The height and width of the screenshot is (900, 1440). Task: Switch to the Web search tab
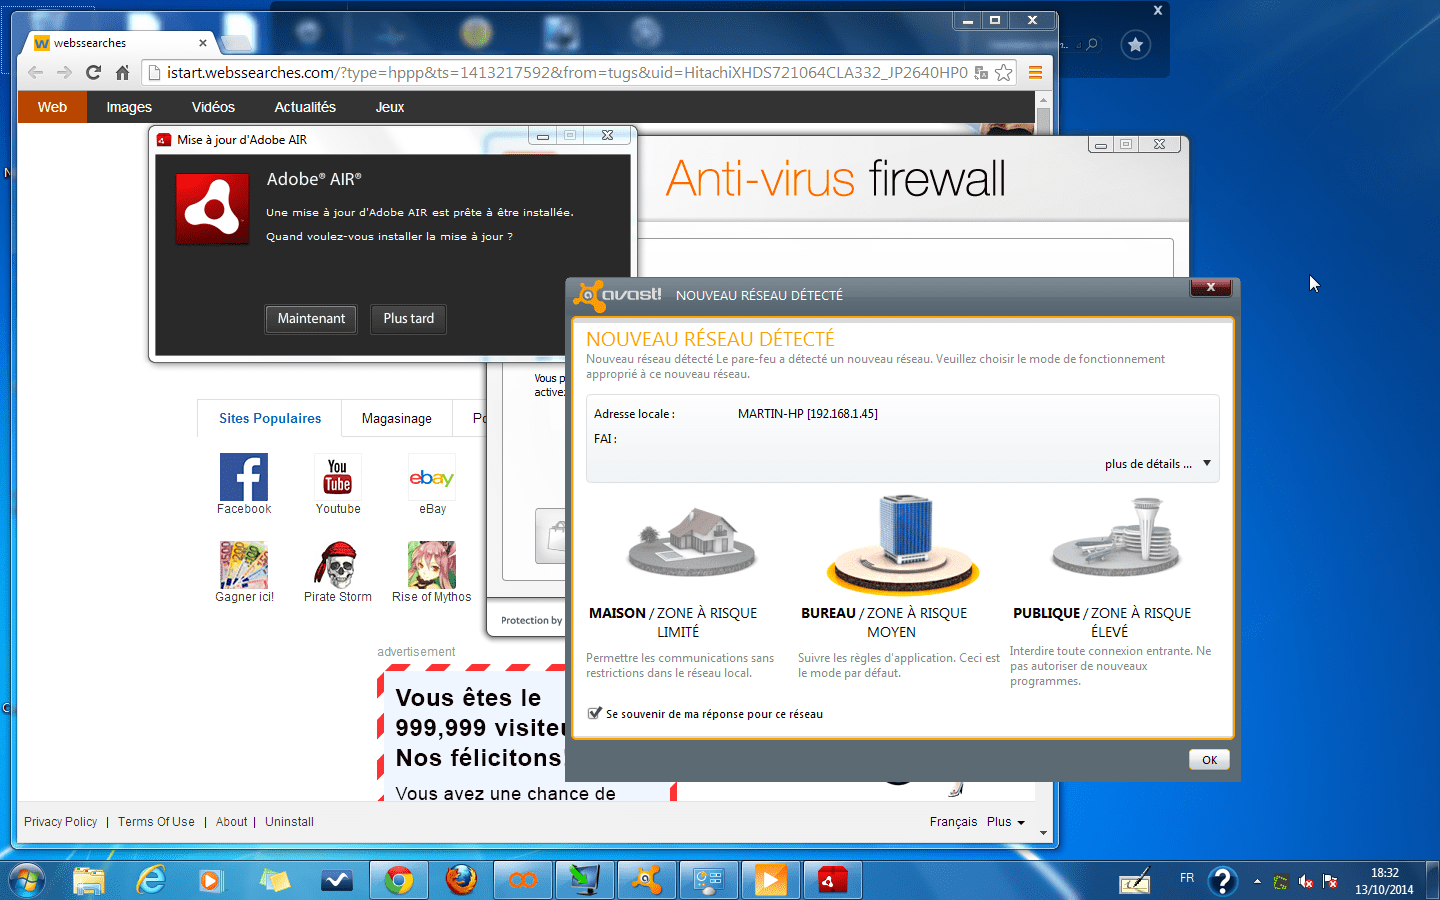52,107
